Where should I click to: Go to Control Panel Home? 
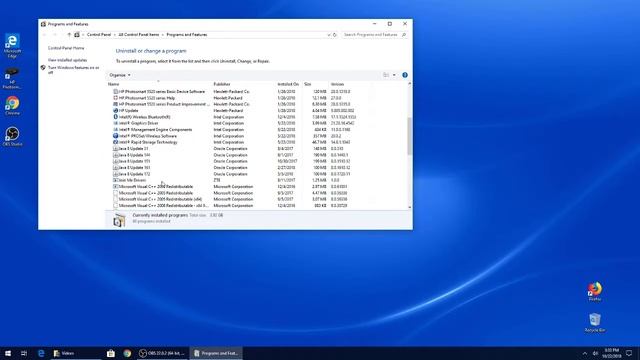click(x=66, y=48)
